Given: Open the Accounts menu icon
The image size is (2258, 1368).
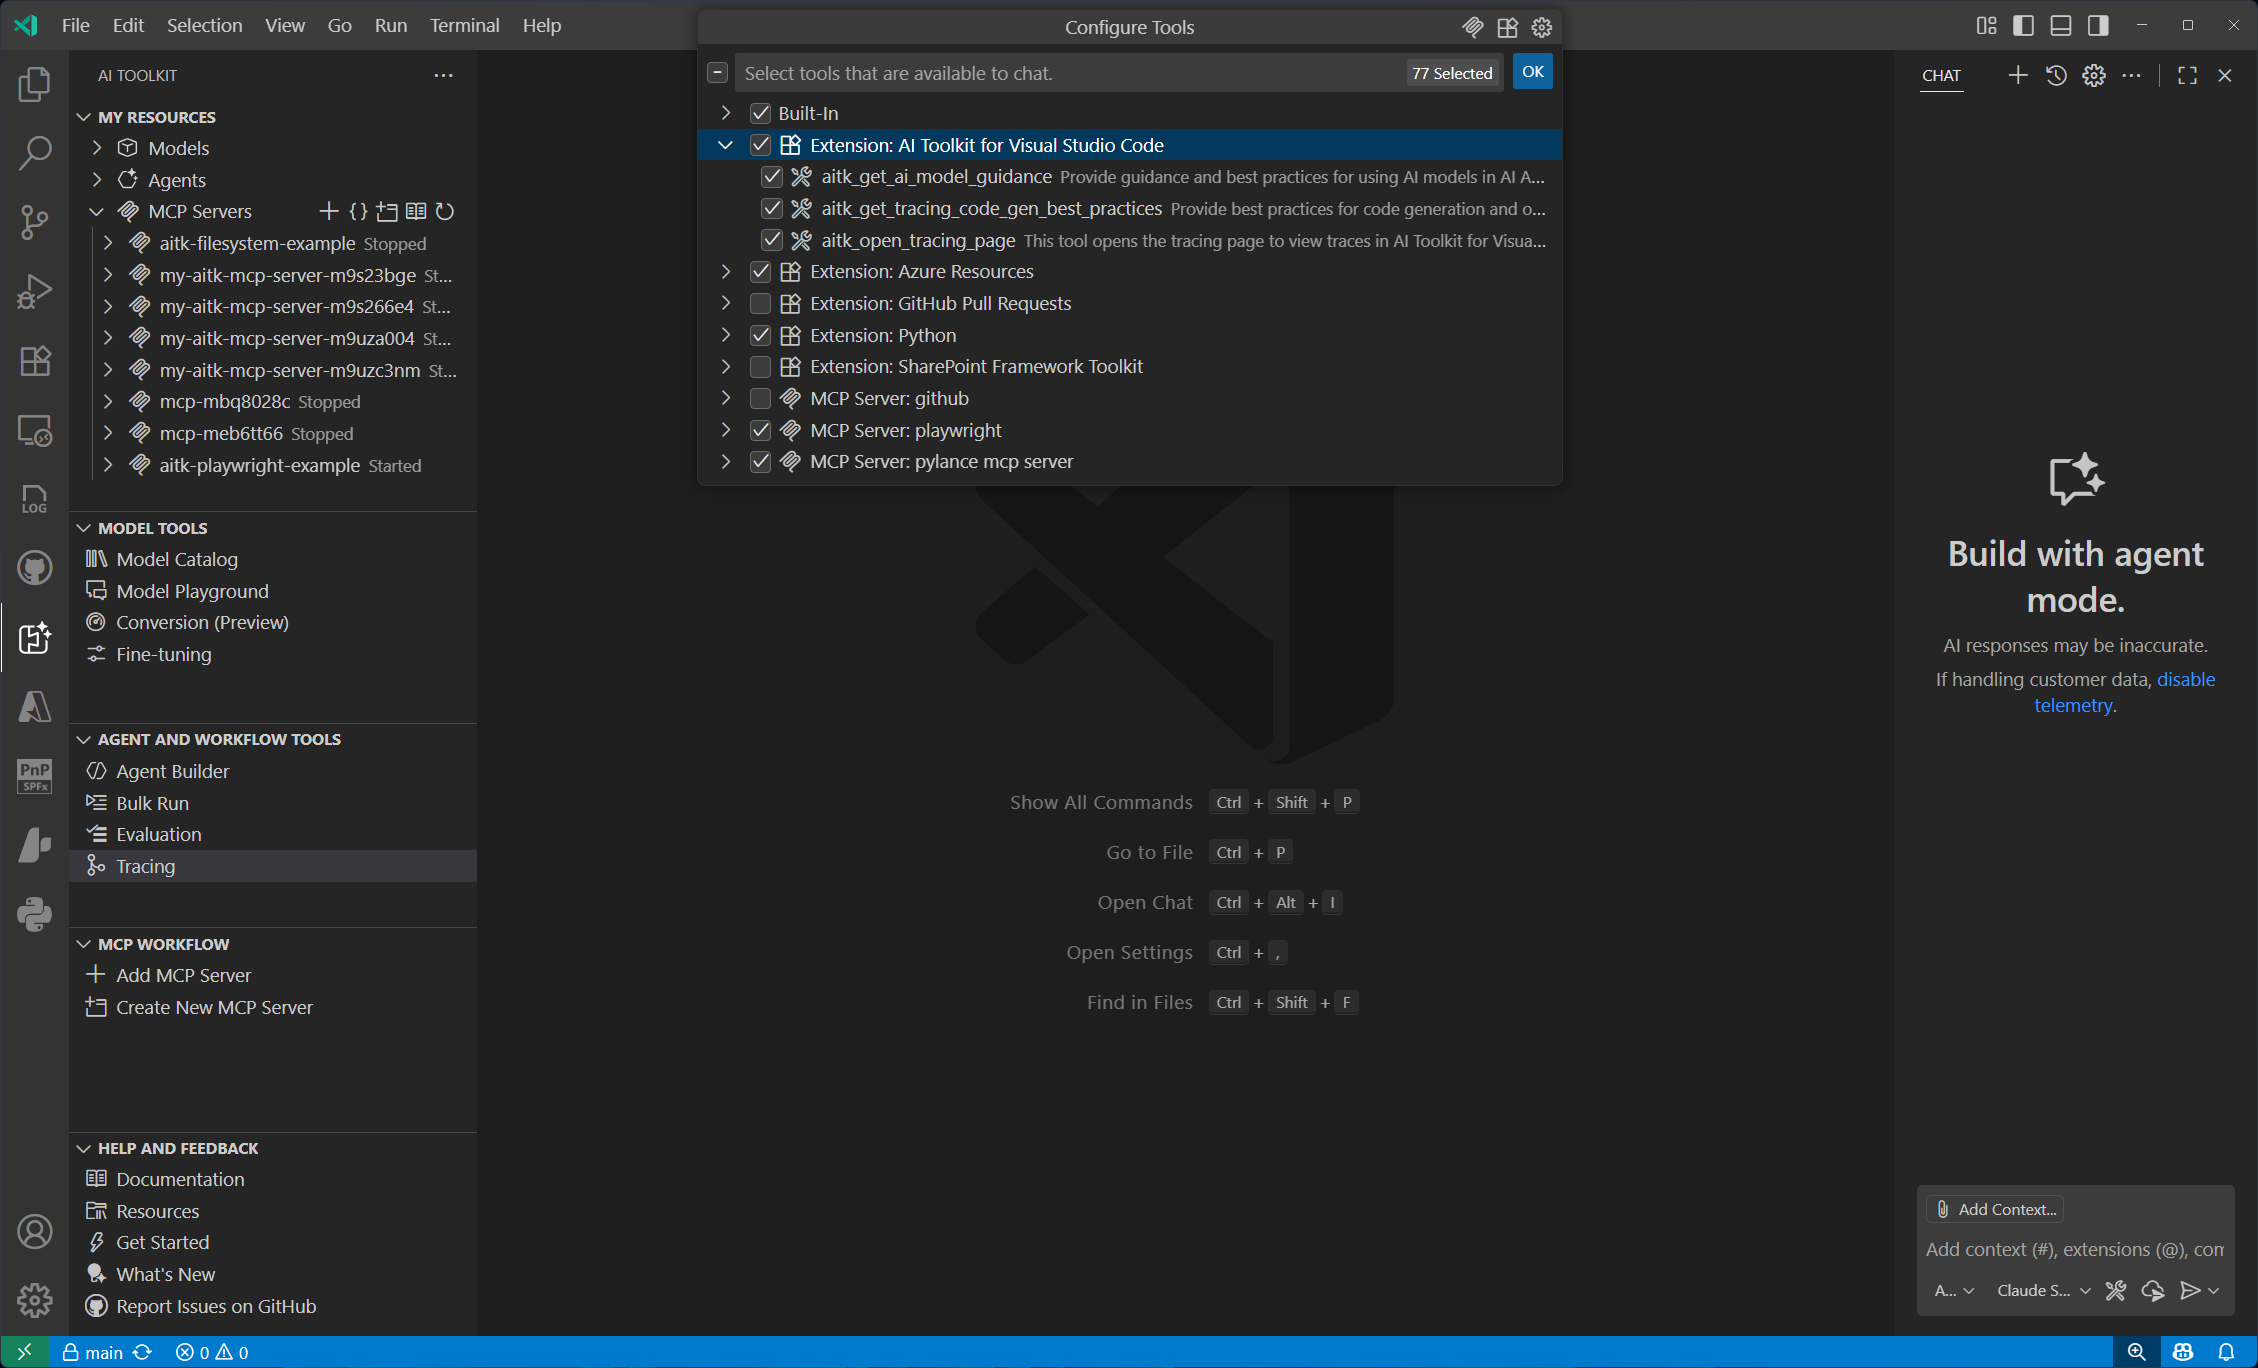Looking at the screenshot, I should (x=35, y=1232).
